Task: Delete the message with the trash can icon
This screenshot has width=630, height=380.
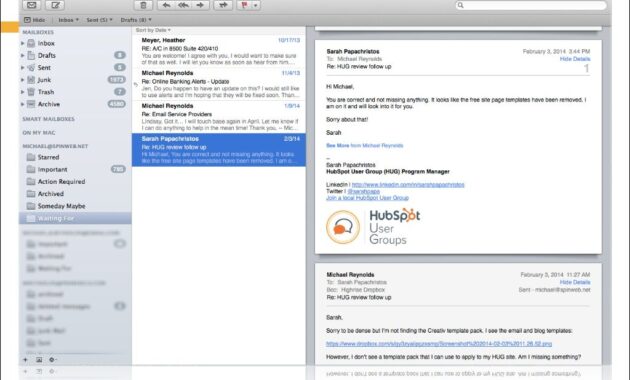Action: [143, 5]
